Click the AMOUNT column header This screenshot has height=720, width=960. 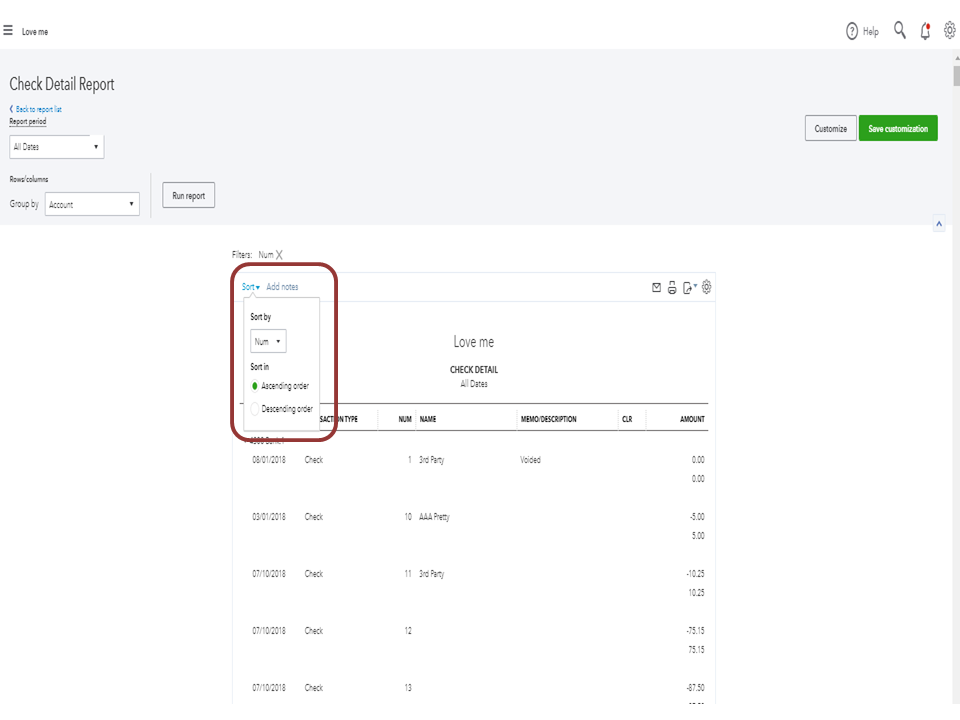point(692,419)
